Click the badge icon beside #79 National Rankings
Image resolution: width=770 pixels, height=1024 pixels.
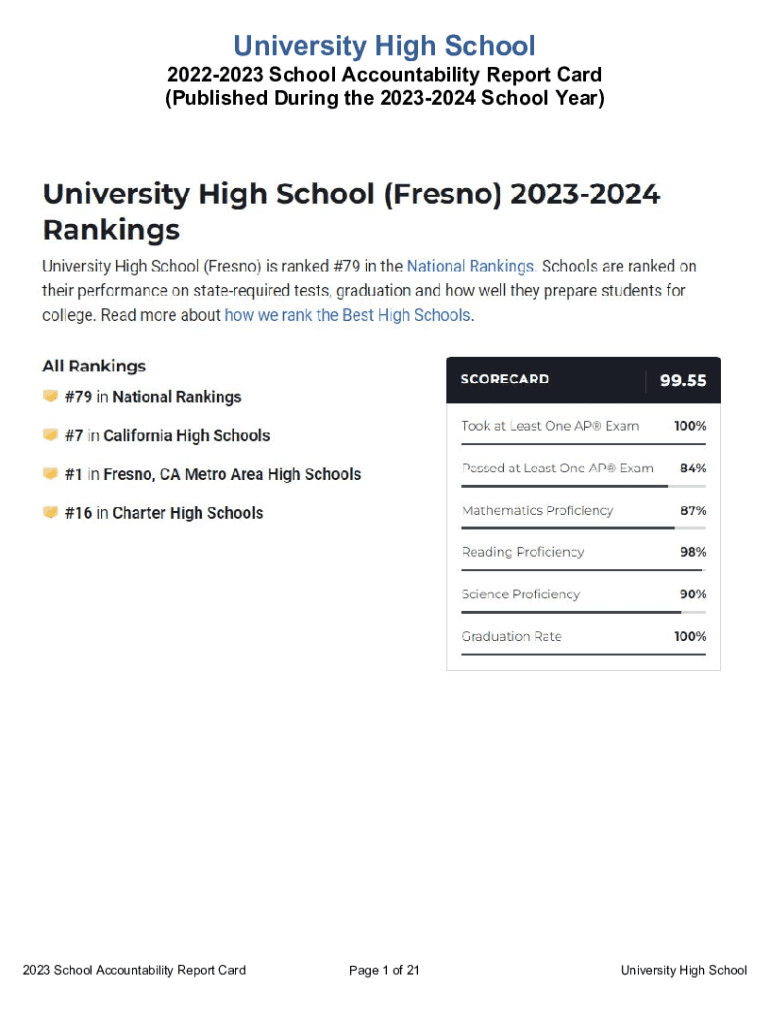(50, 396)
